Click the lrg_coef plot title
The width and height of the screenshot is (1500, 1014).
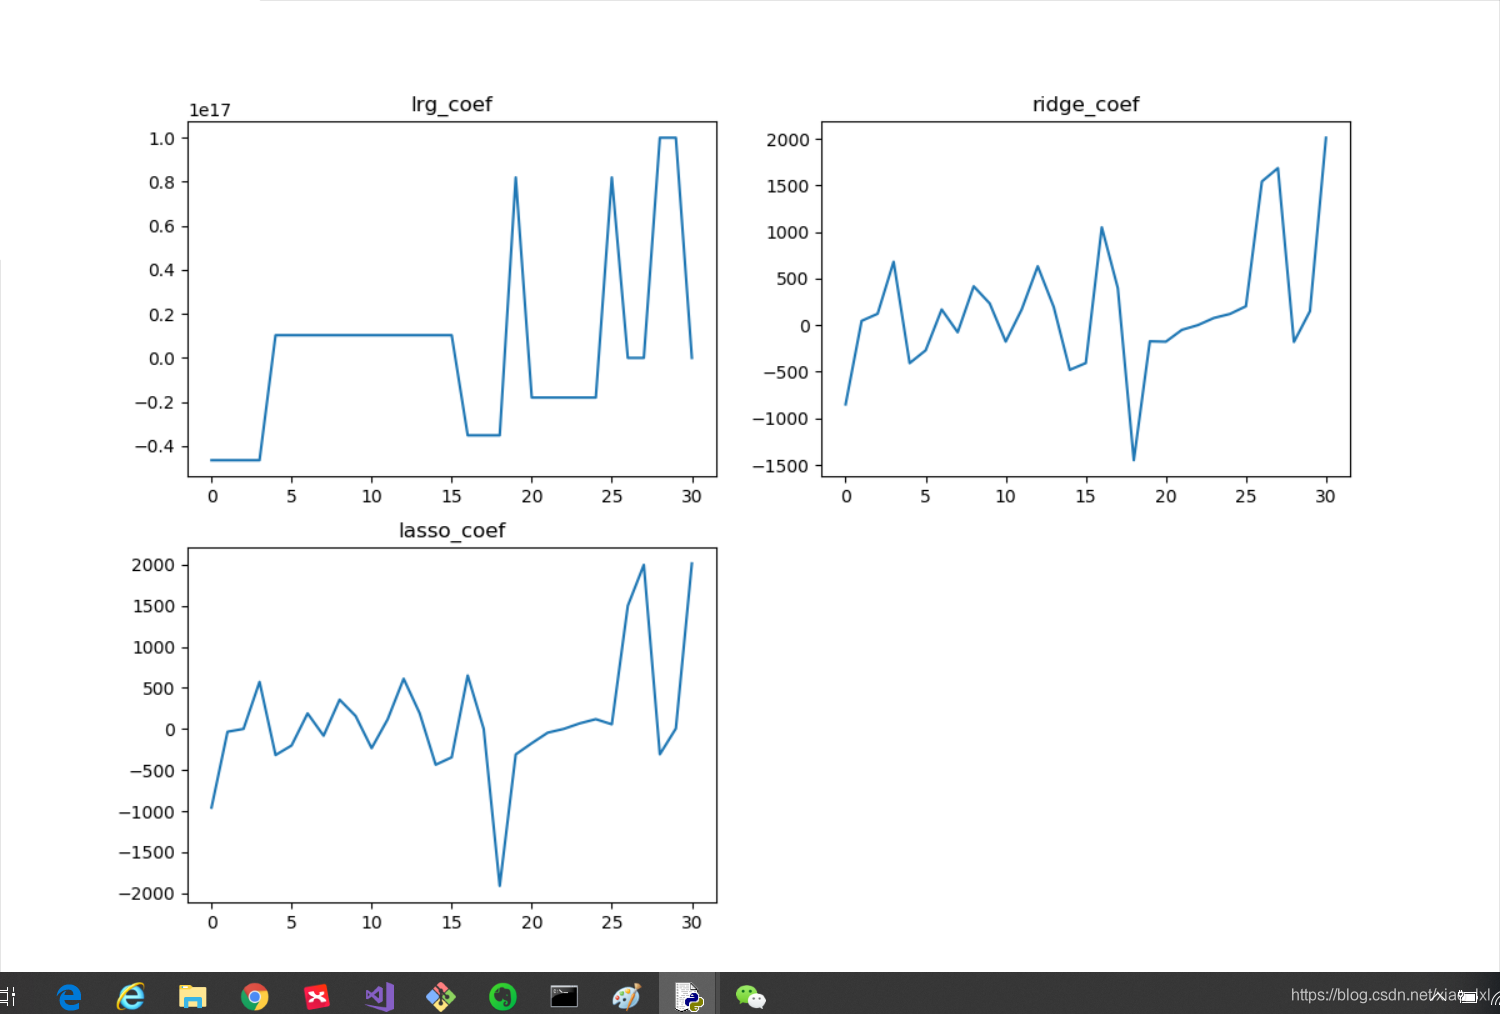(452, 105)
